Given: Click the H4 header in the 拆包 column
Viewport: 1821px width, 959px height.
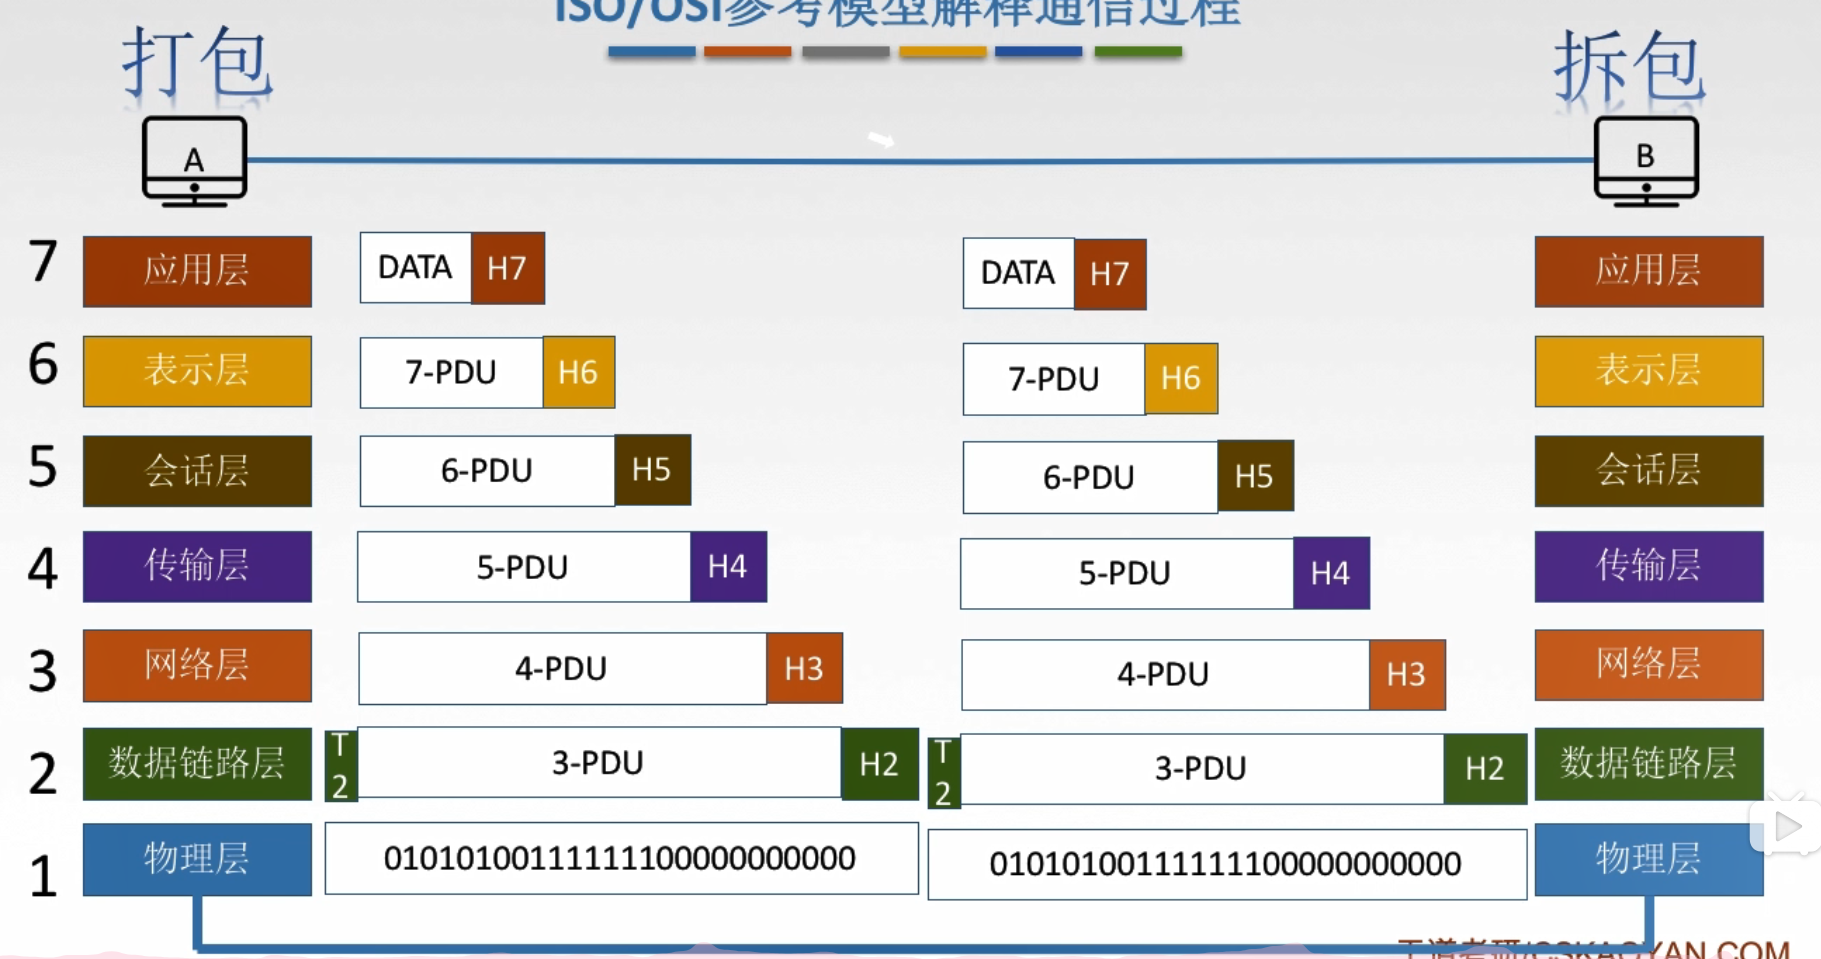Looking at the screenshot, I should coord(1331,573).
